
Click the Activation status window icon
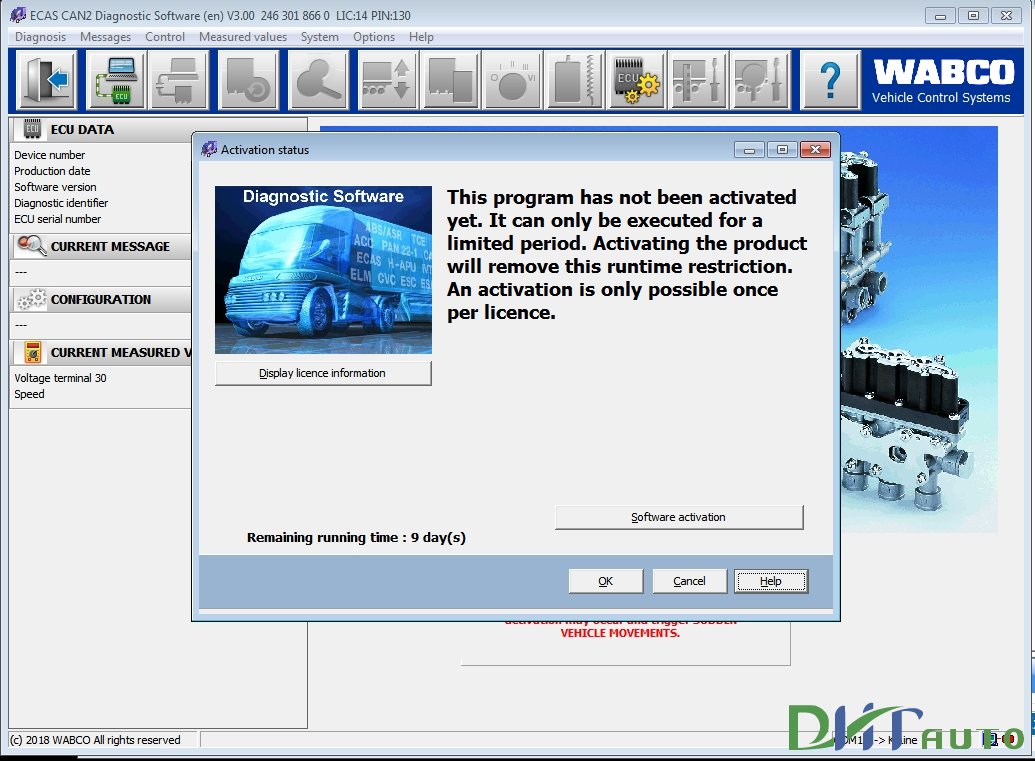pos(209,148)
